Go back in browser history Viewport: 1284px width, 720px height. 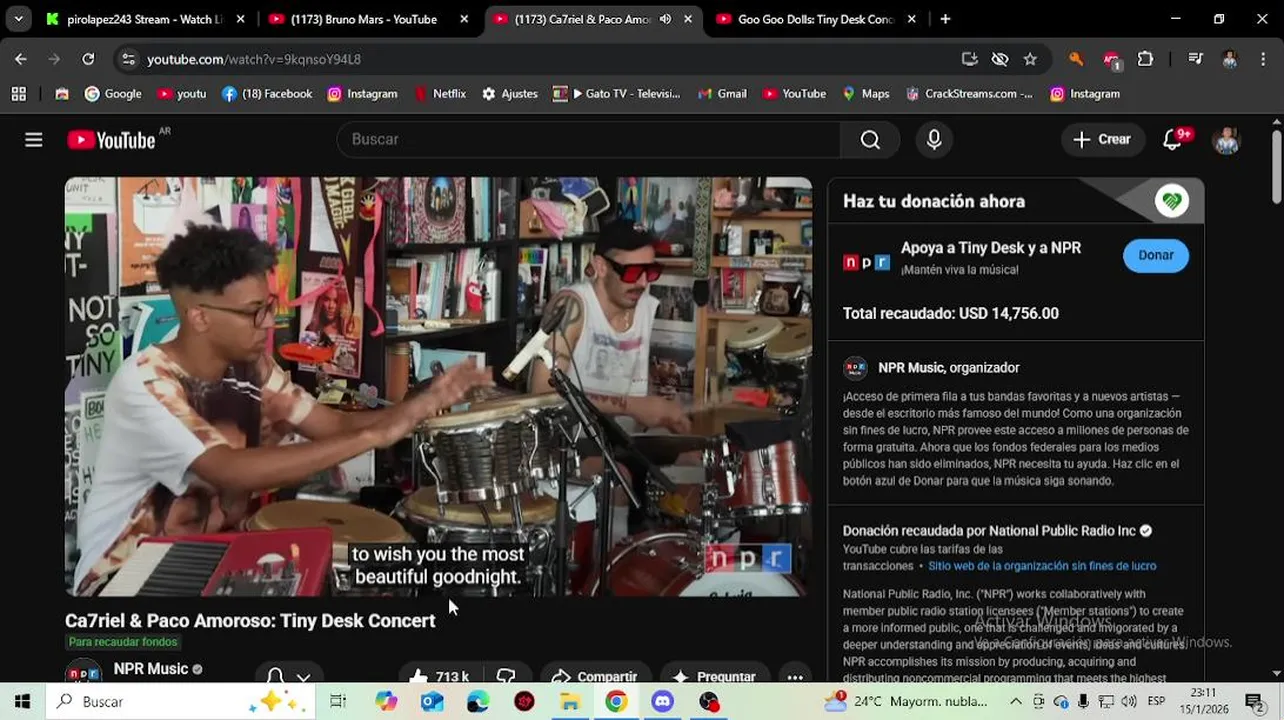tap(21, 59)
